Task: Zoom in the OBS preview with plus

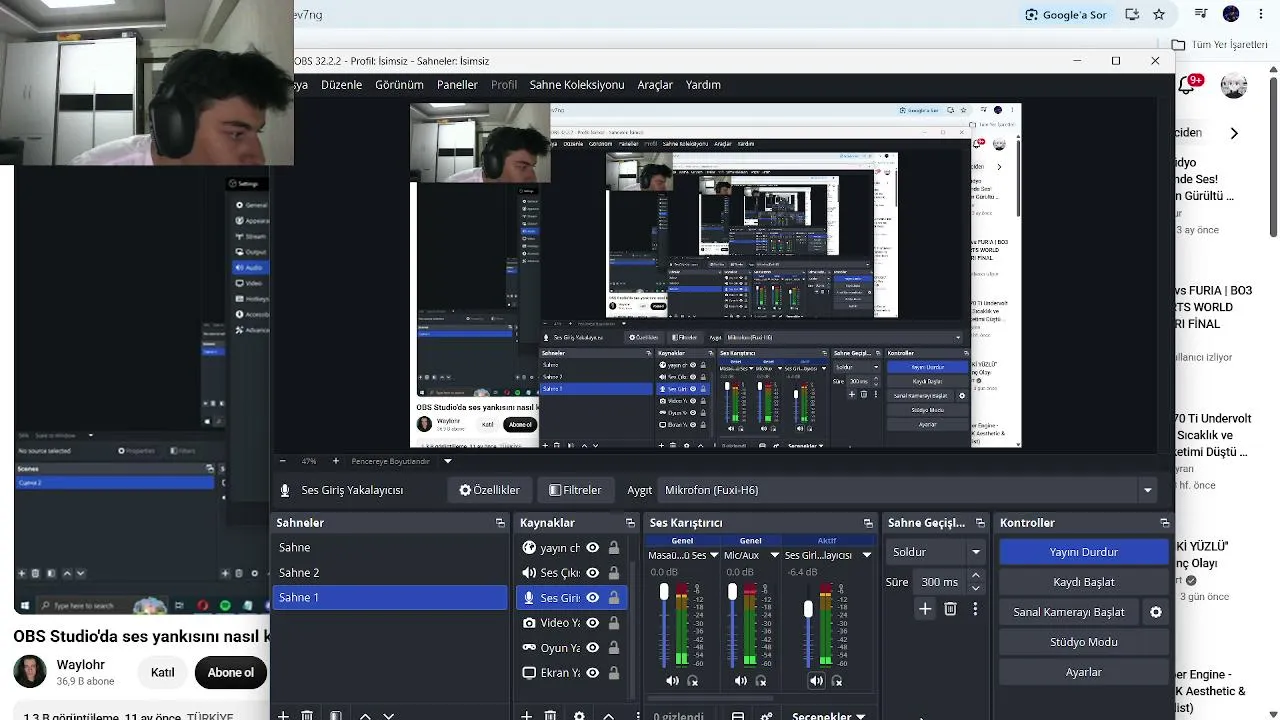Action: (x=335, y=461)
